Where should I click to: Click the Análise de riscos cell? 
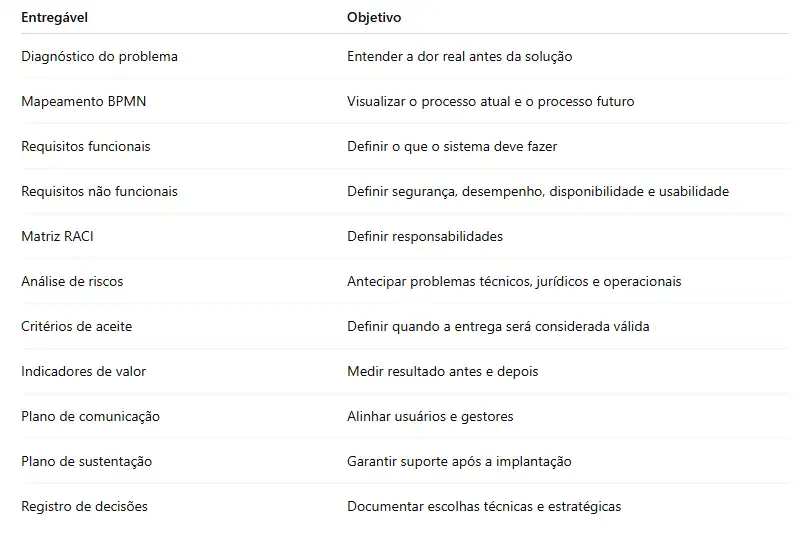click(72, 281)
